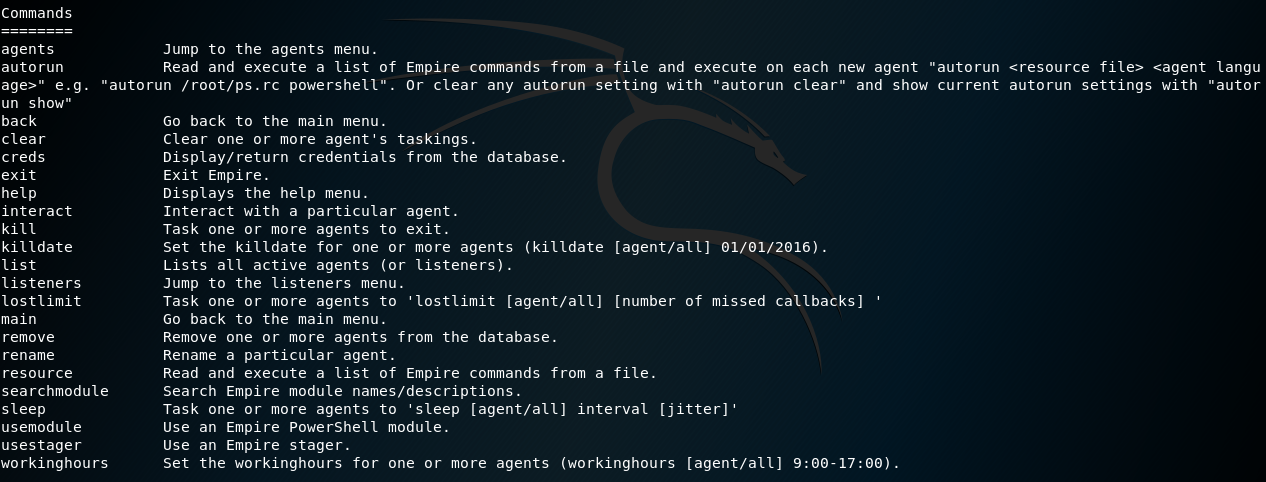Click the 'list' command word
The image size is (1266, 482).
19,265
